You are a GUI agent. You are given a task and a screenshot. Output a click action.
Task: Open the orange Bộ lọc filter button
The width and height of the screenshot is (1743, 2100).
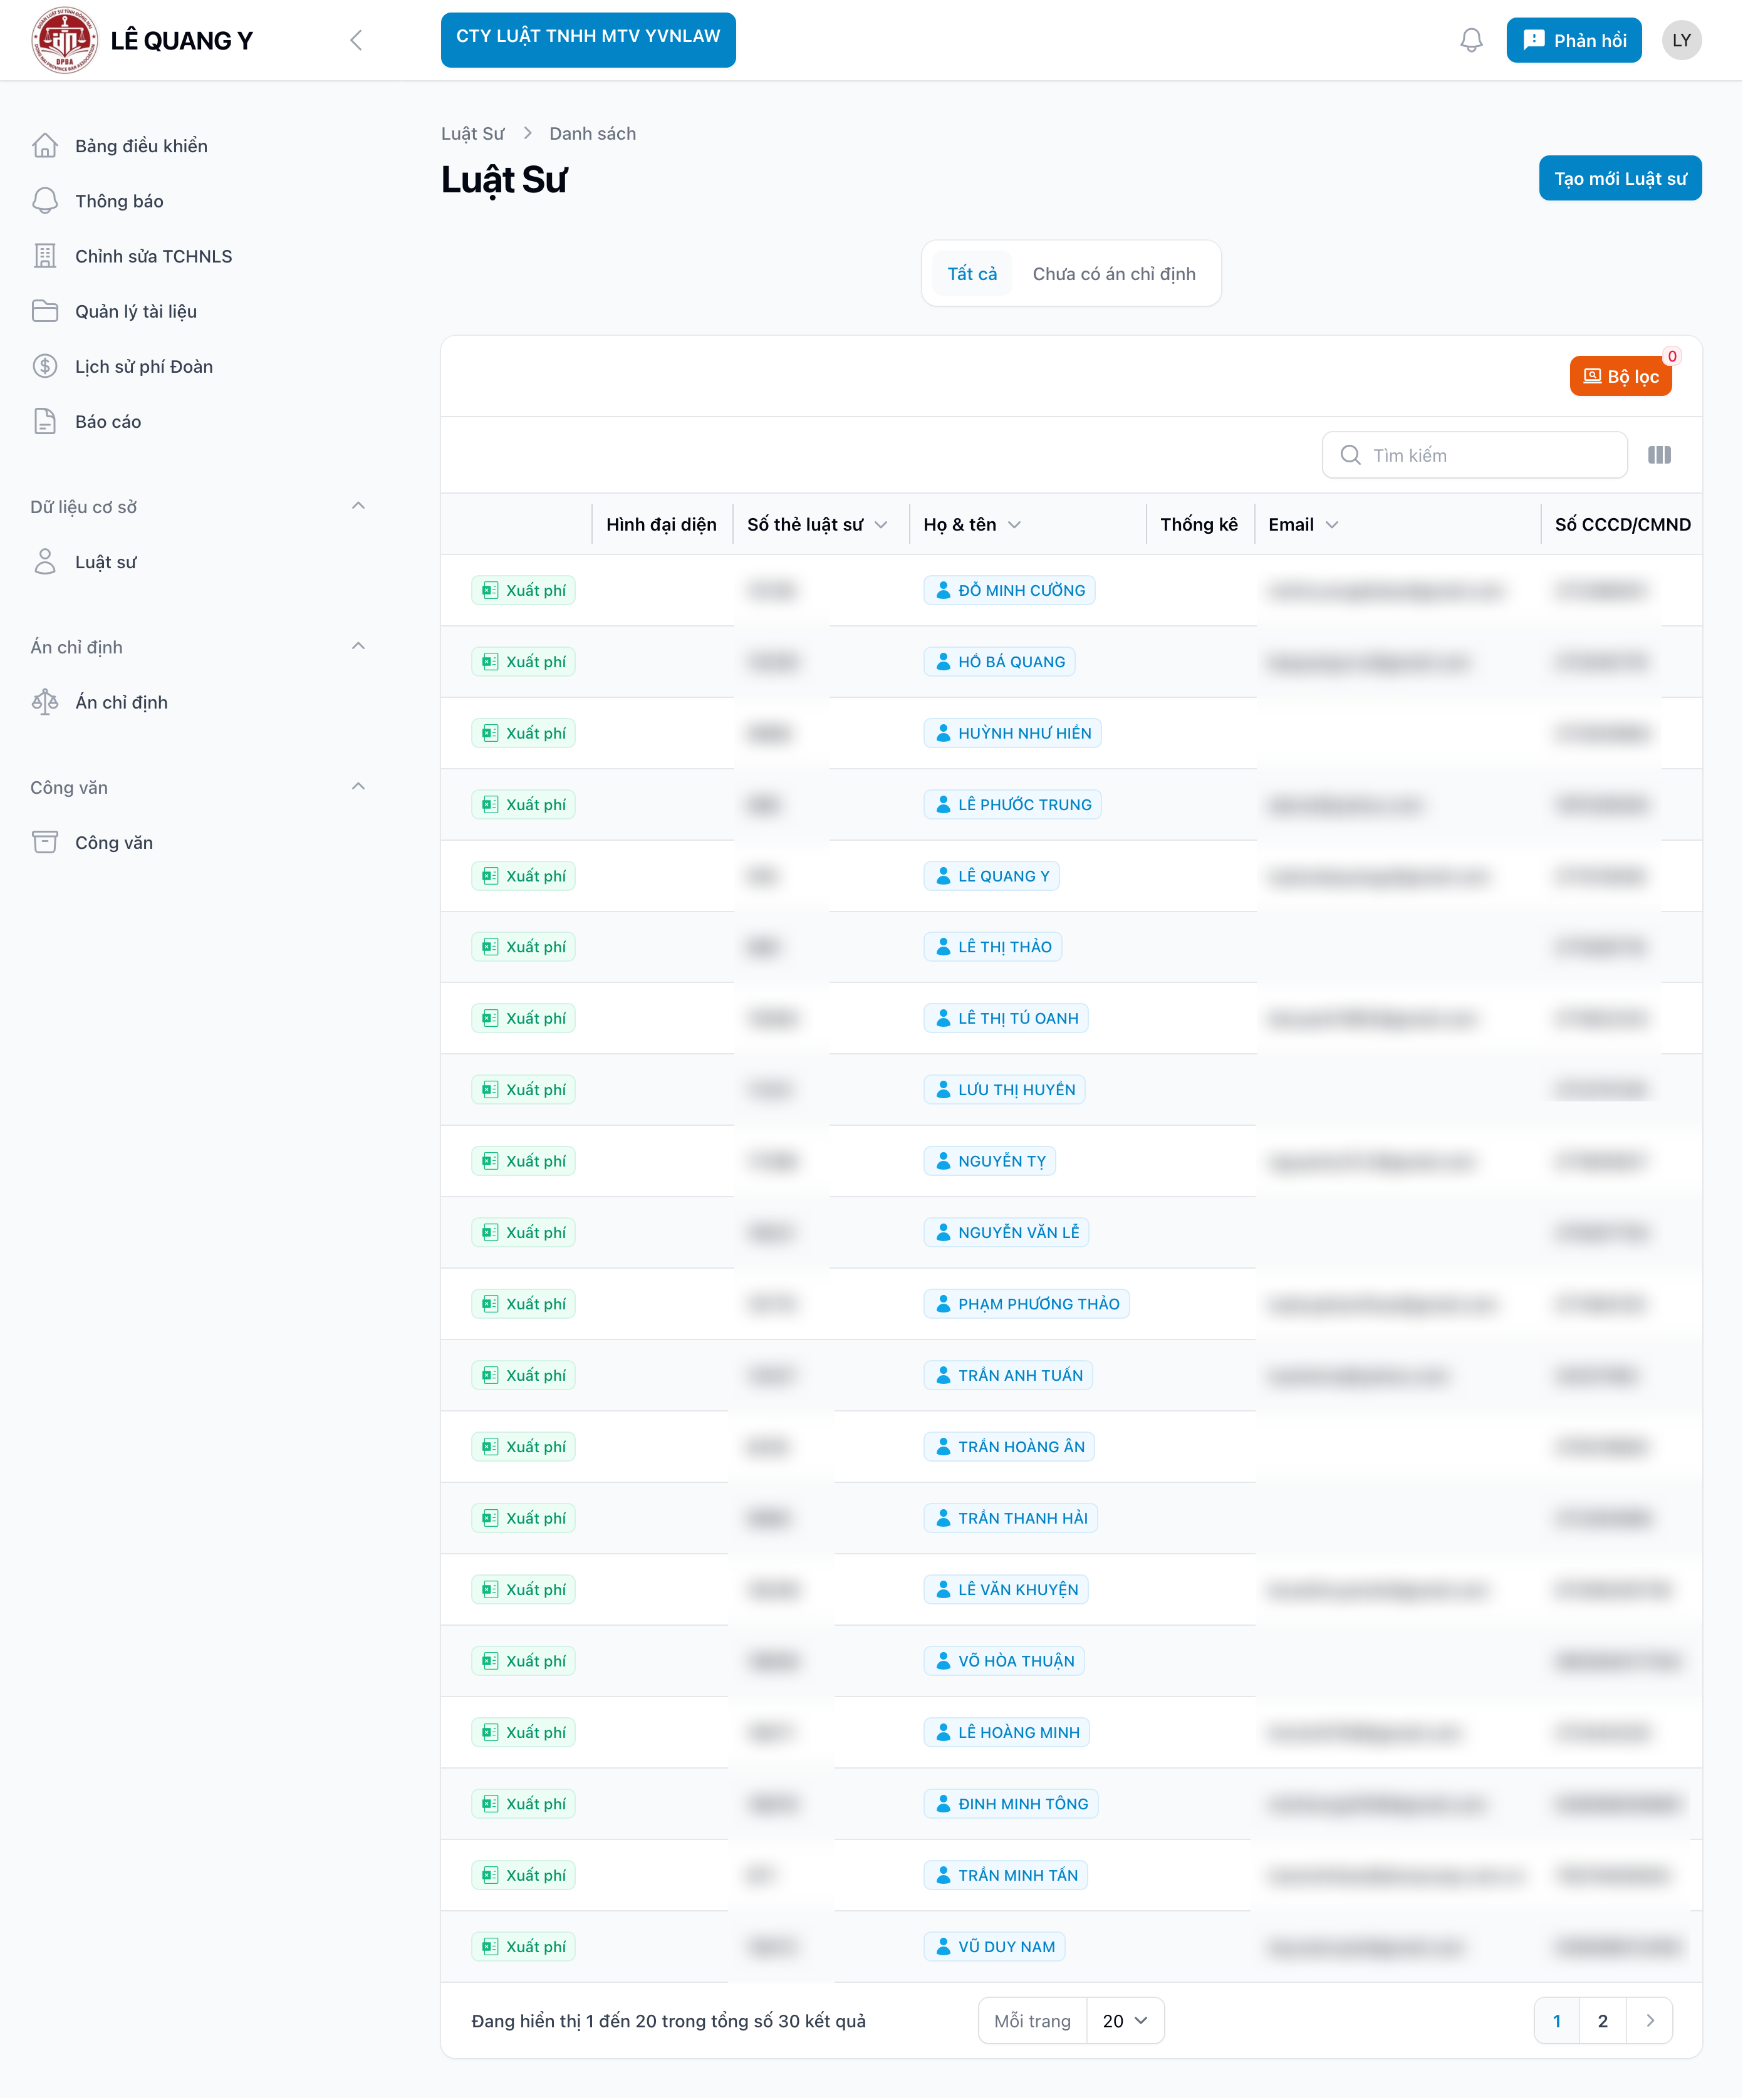[x=1620, y=376]
